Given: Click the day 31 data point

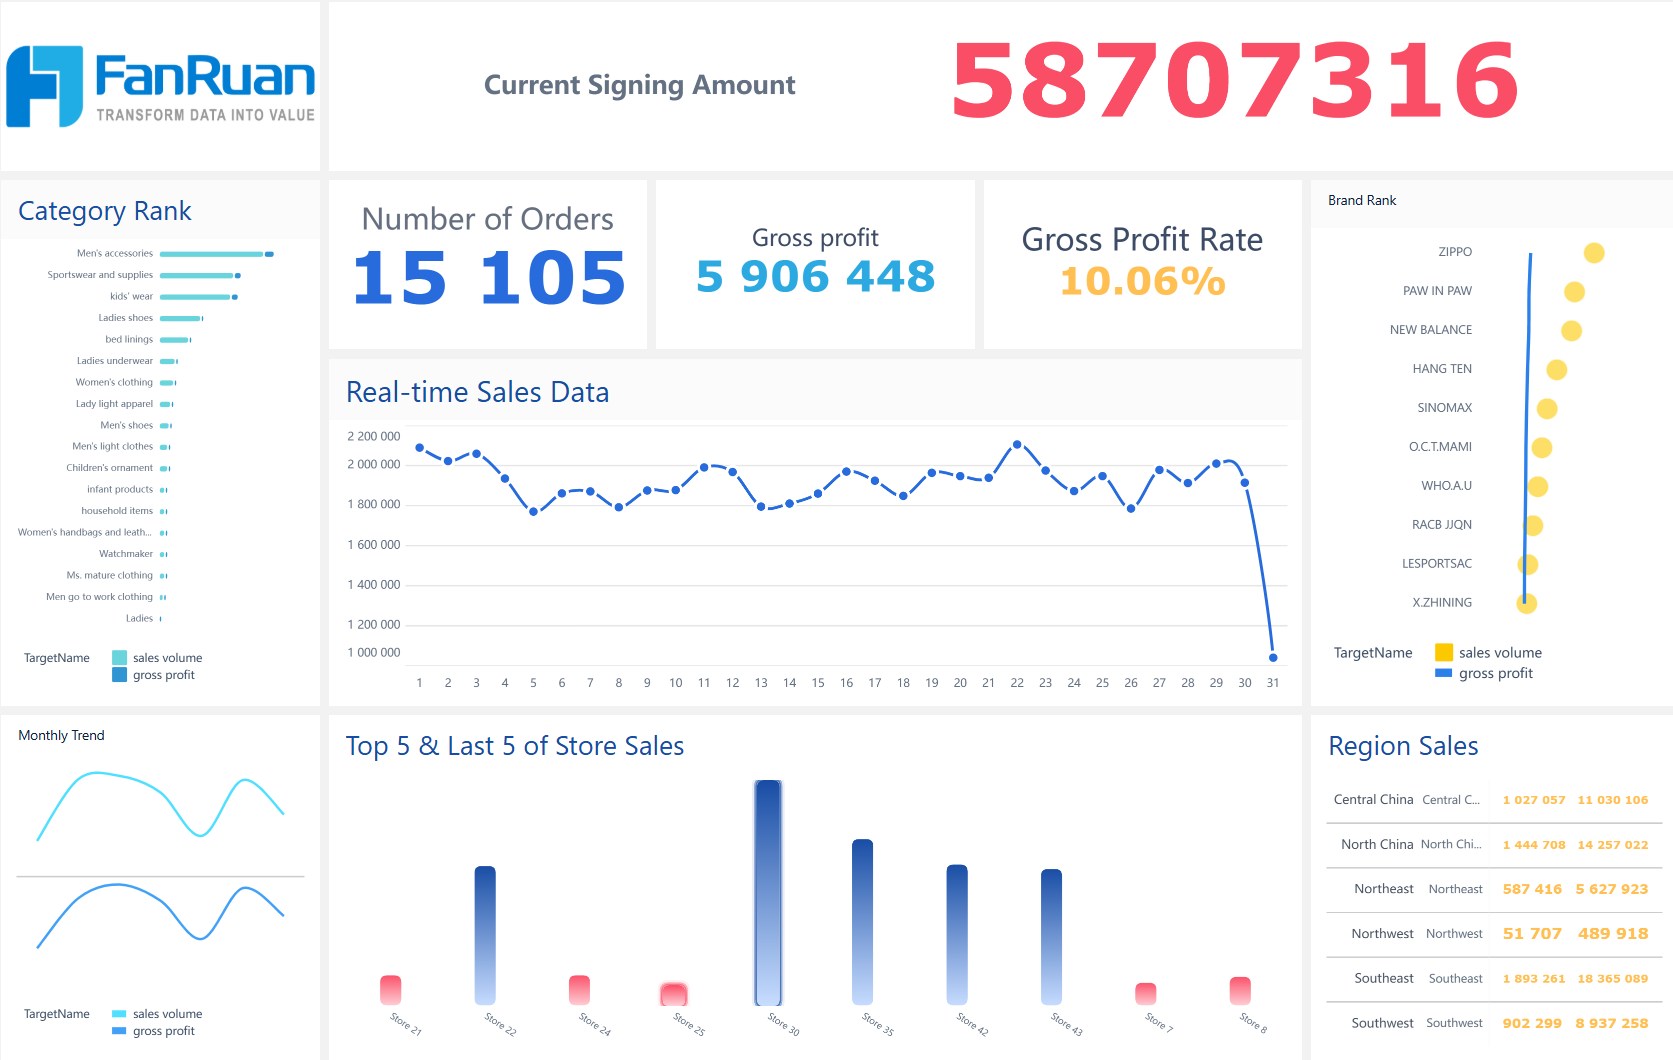Looking at the screenshot, I should [x=1273, y=658].
